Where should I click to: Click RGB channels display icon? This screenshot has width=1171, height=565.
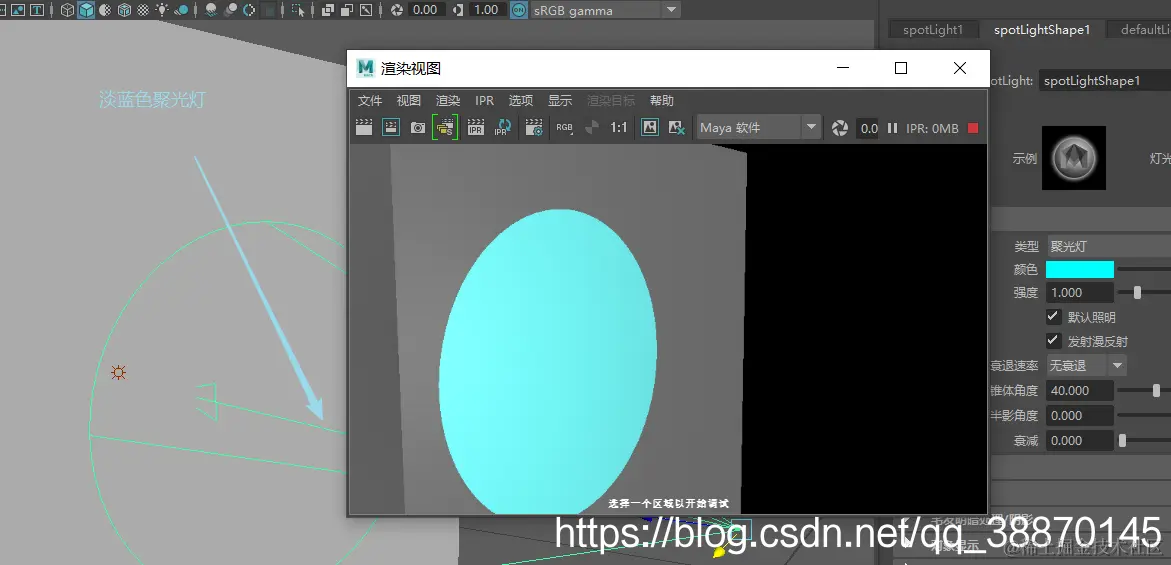click(565, 128)
